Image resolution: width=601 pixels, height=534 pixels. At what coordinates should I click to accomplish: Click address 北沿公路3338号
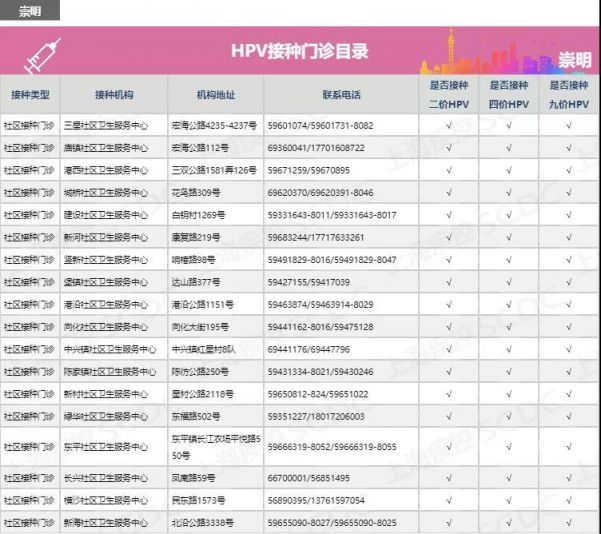point(202,523)
